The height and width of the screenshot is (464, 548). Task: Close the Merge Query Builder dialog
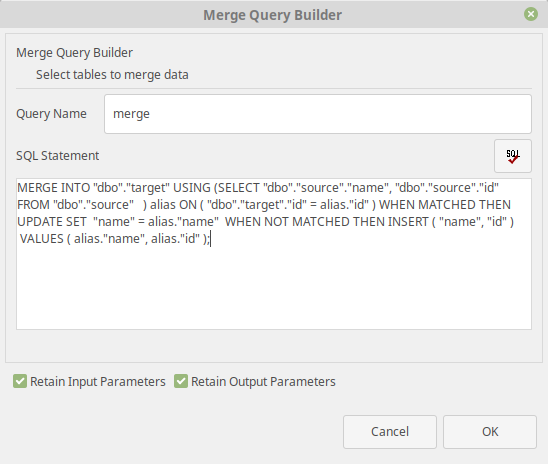(531, 14)
